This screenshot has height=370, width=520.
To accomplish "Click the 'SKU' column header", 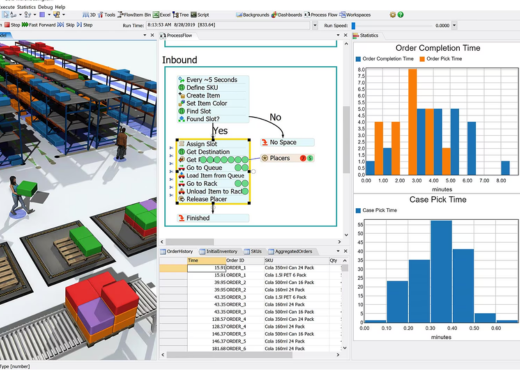I will click(297, 260).
